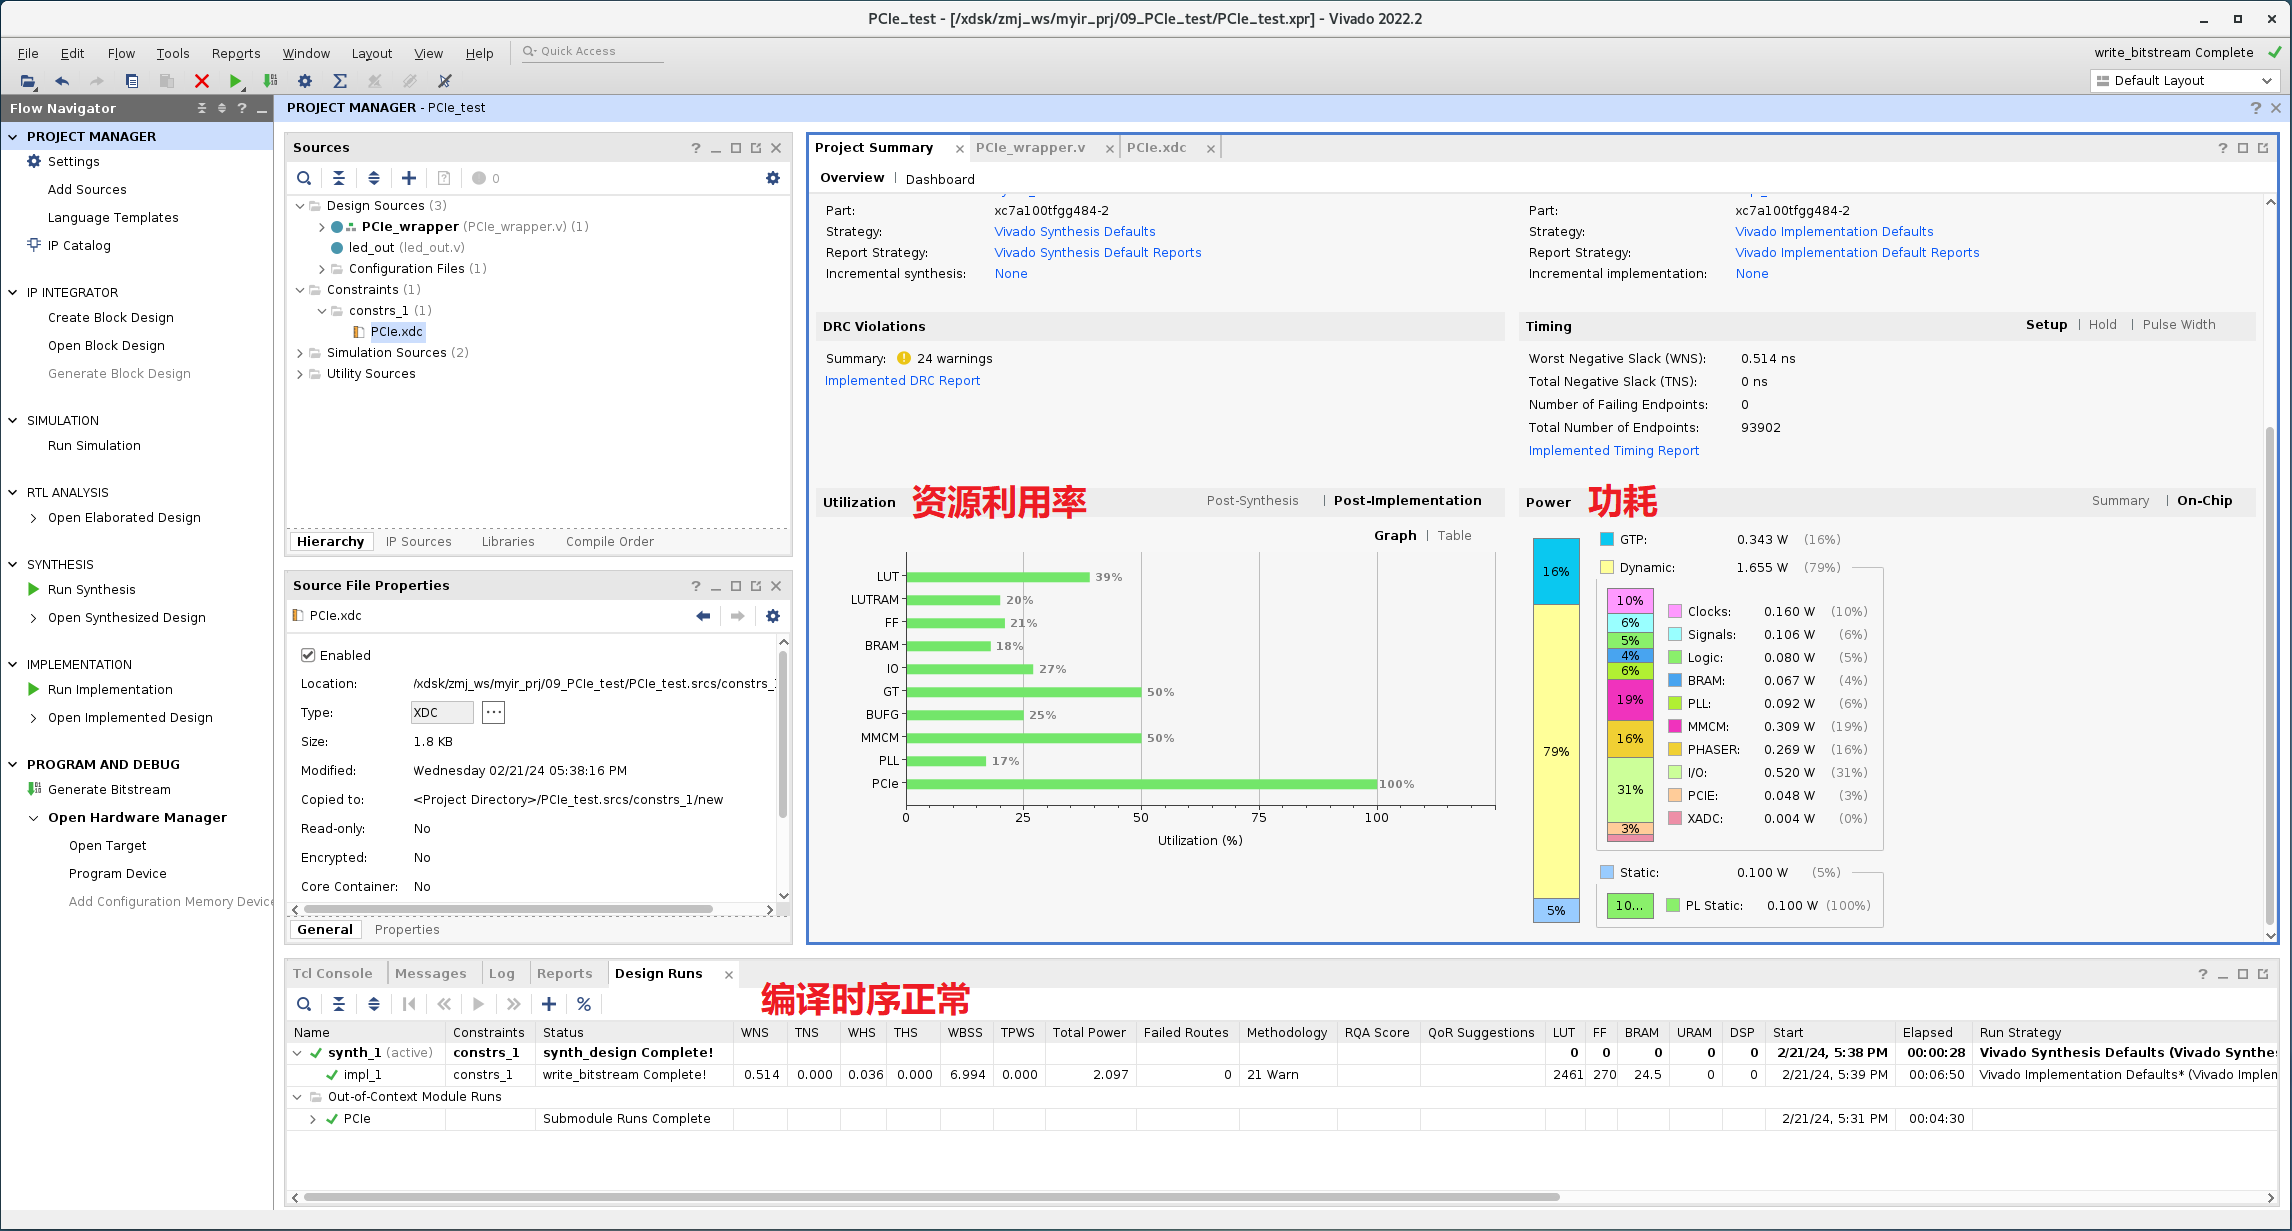2292x1231 pixels.
Task: Select PCIe.xdc in Sources tree
Action: click(396, 332)
